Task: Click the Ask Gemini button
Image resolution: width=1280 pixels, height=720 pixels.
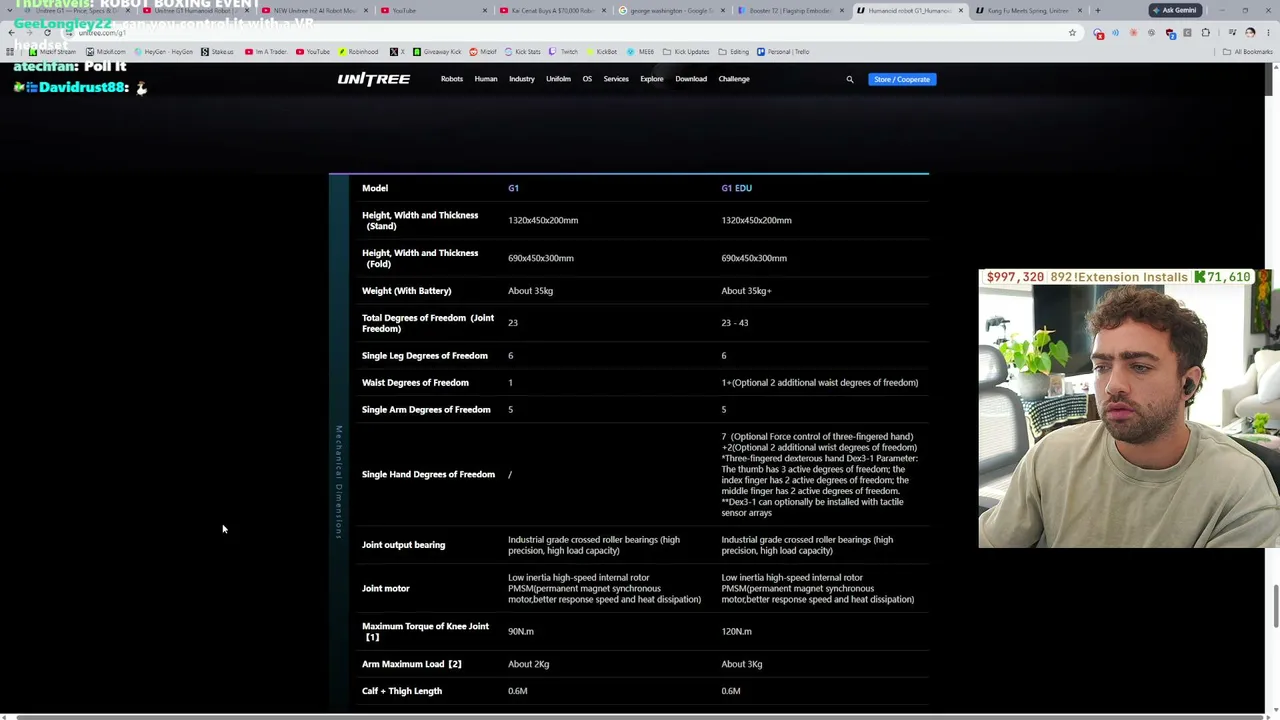Action: (1174, 10)
